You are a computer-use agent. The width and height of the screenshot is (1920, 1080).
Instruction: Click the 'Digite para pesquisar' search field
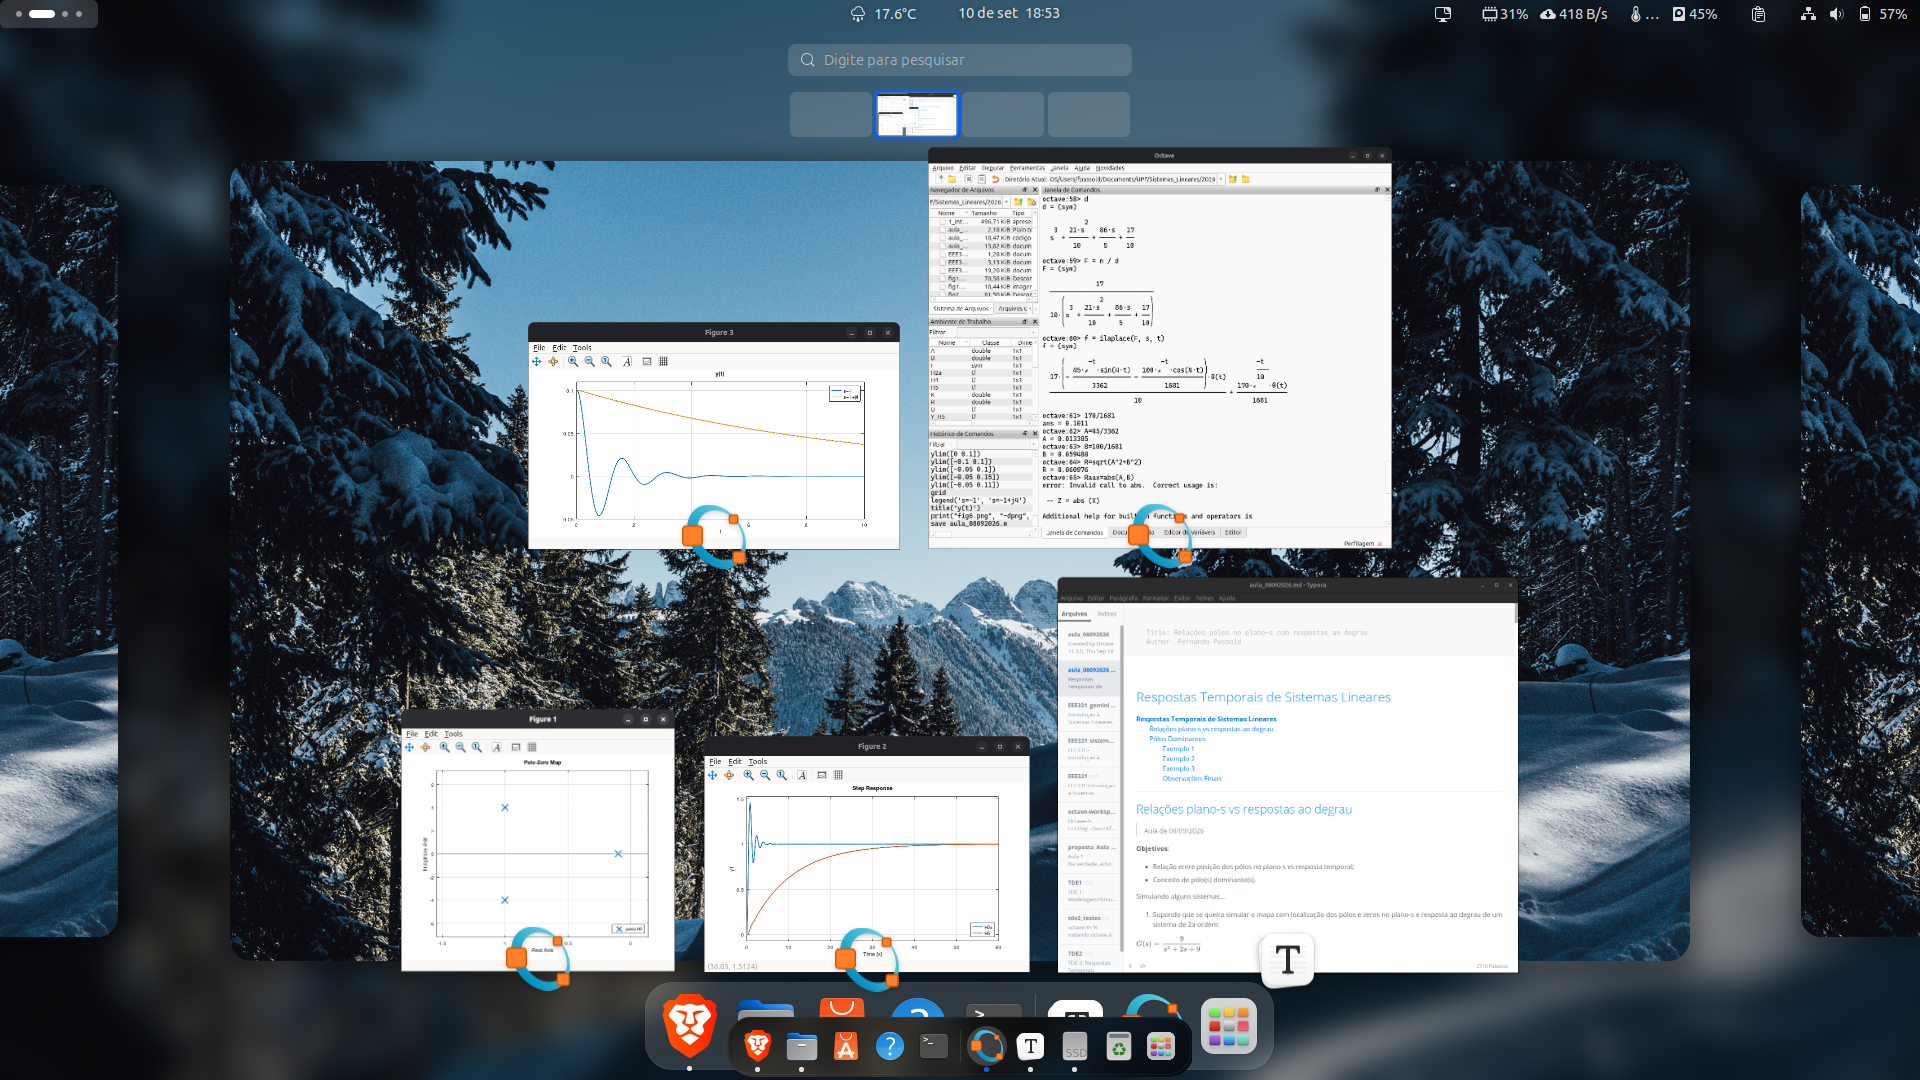pyautogui.click(x=960, y=60)
